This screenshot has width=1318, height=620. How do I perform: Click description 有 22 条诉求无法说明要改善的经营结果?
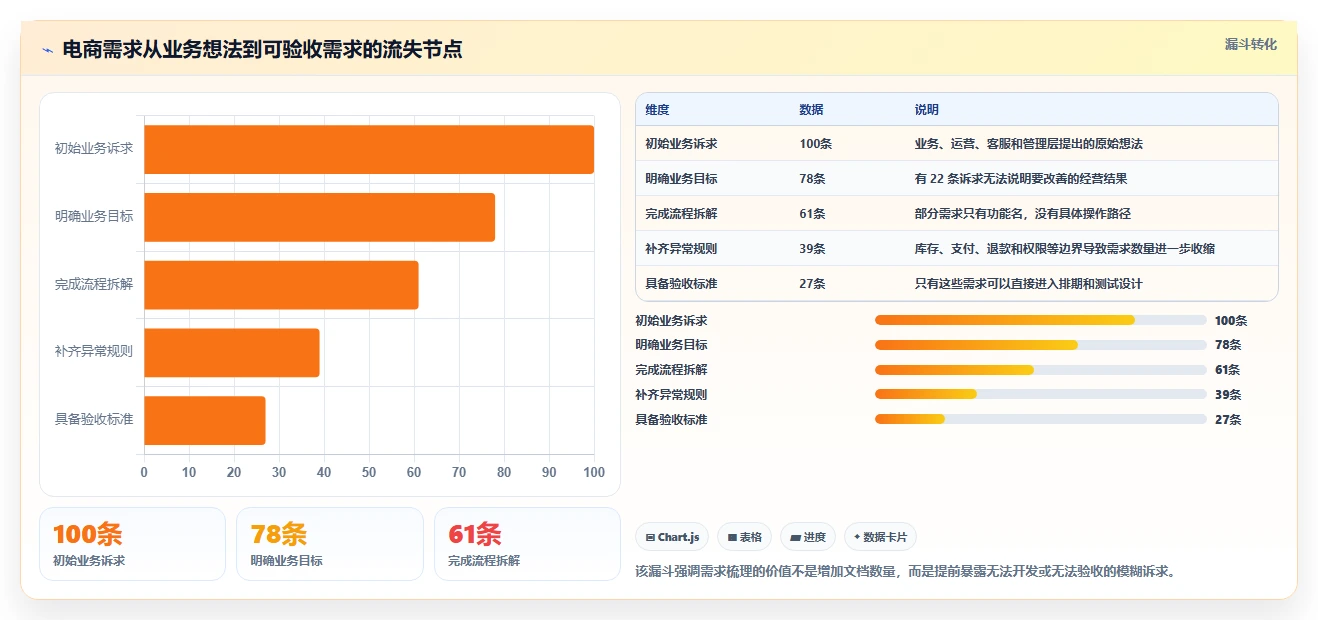click(1021, 179)
